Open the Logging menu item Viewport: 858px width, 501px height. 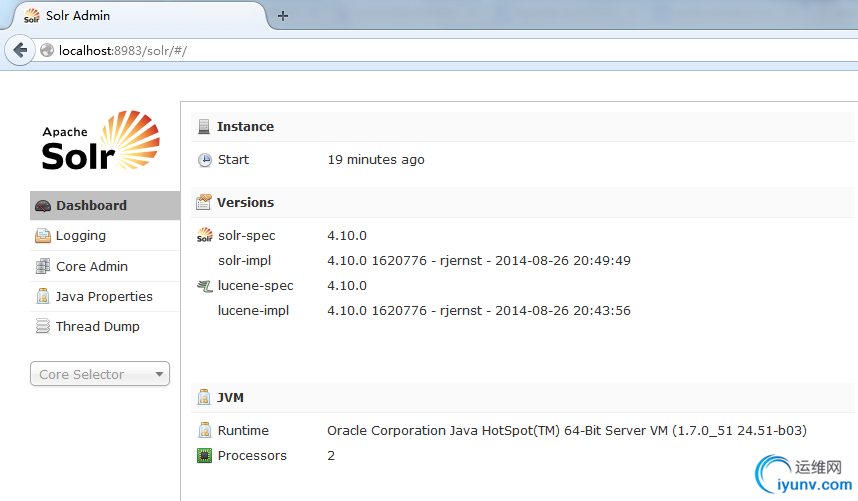[105, 236]
